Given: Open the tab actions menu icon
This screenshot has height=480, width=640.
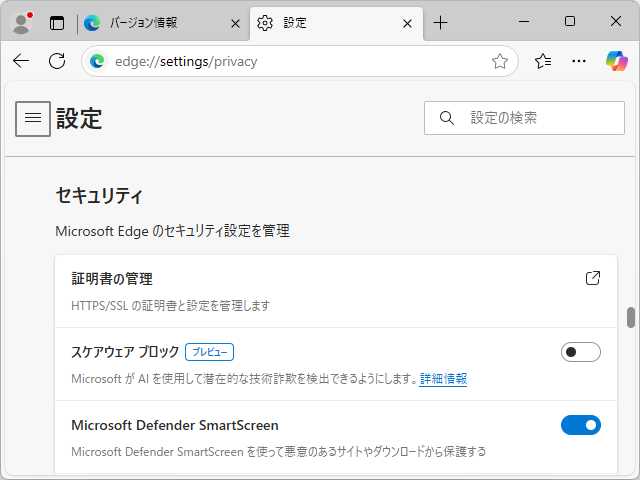Looking at the screenshot, I should click(57, 23).
